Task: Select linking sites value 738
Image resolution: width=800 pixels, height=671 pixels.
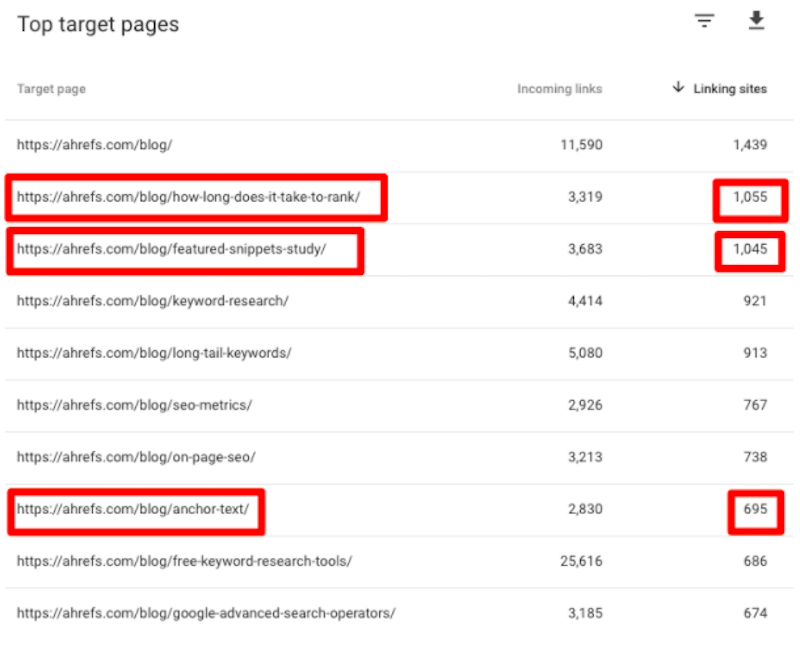Action: click(x=755, y=457)
